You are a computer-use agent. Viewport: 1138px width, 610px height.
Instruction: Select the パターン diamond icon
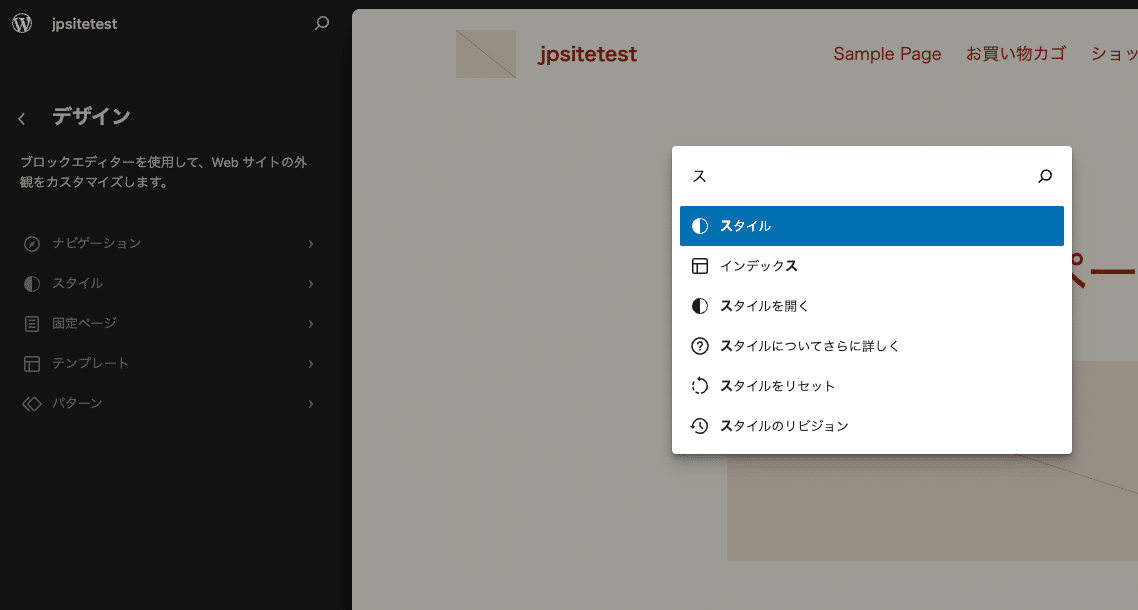[x=29, y=403]
